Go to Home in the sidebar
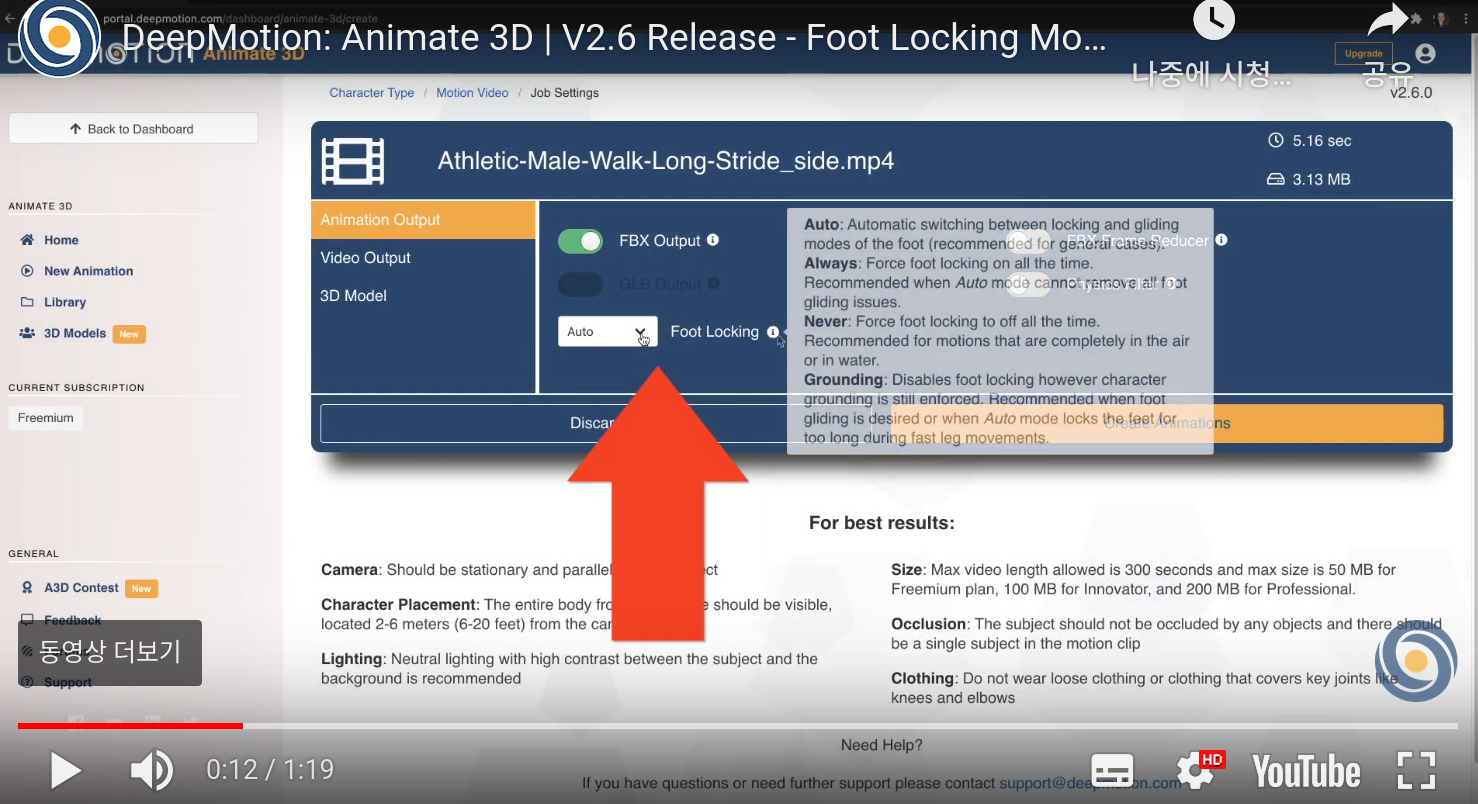Screen dimensions: 1478x804 (61, 240)
